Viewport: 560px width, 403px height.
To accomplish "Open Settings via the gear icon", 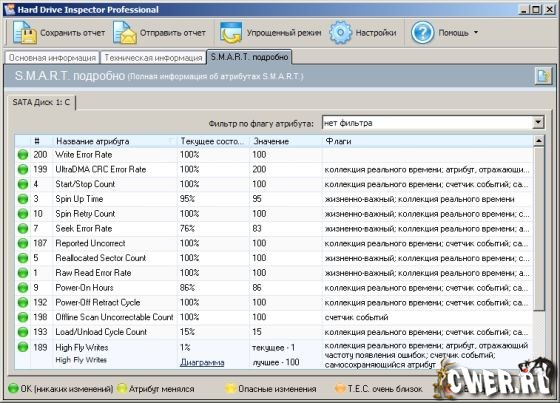I will [340, 33].
